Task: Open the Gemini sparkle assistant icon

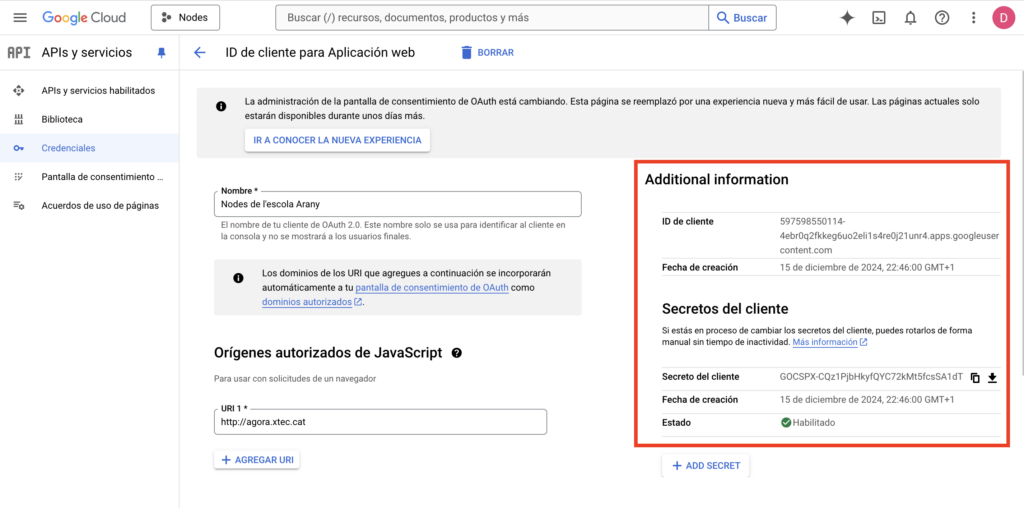Action: 847,18
